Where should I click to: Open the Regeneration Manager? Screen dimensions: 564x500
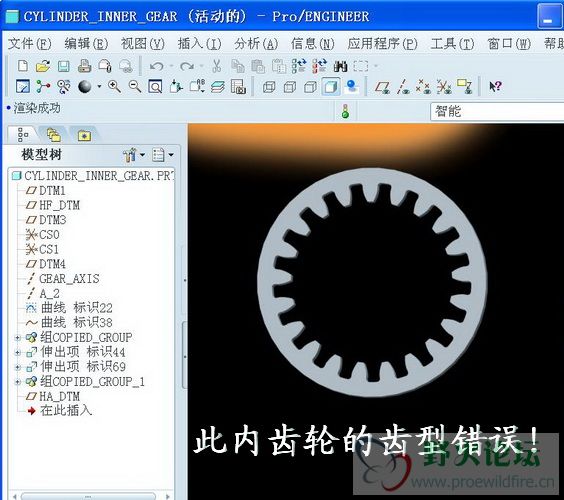click(319, 66)
